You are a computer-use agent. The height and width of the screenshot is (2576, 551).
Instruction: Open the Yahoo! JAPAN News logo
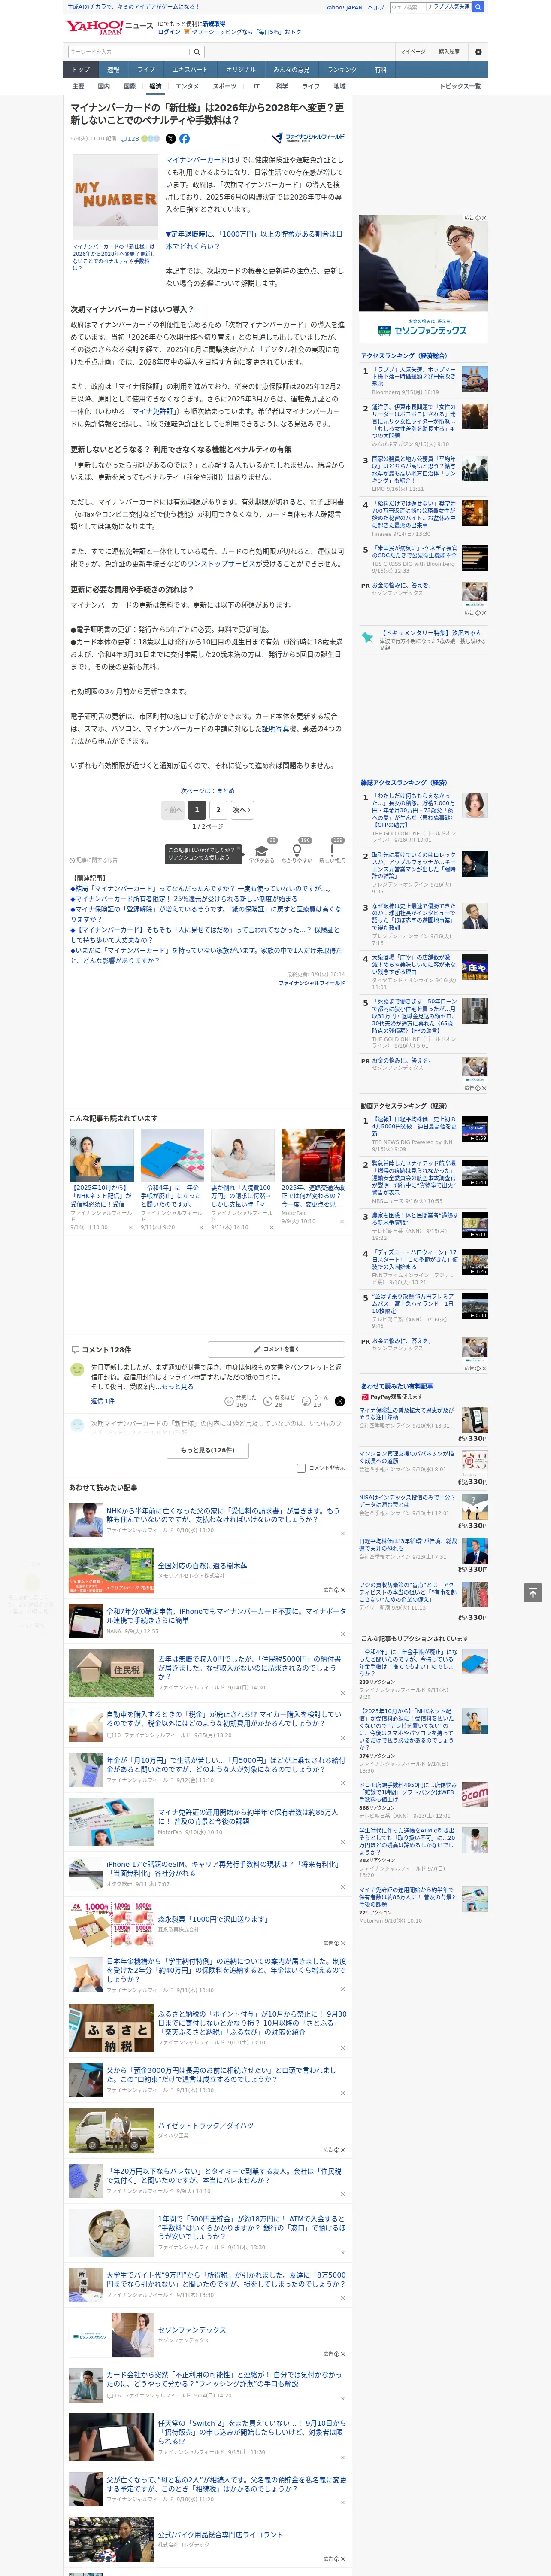(x=109, y=27)
